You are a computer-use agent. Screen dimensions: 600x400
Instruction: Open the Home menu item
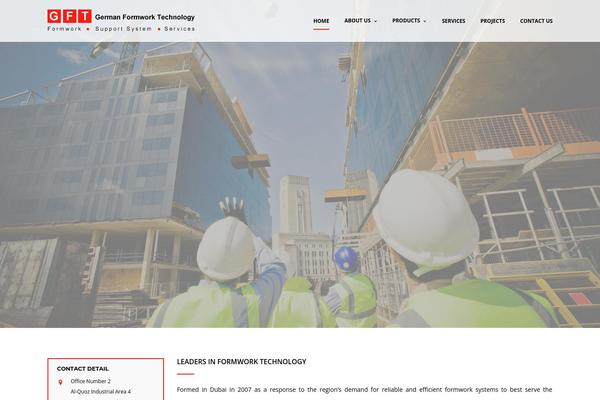click(x=321, y=21)
